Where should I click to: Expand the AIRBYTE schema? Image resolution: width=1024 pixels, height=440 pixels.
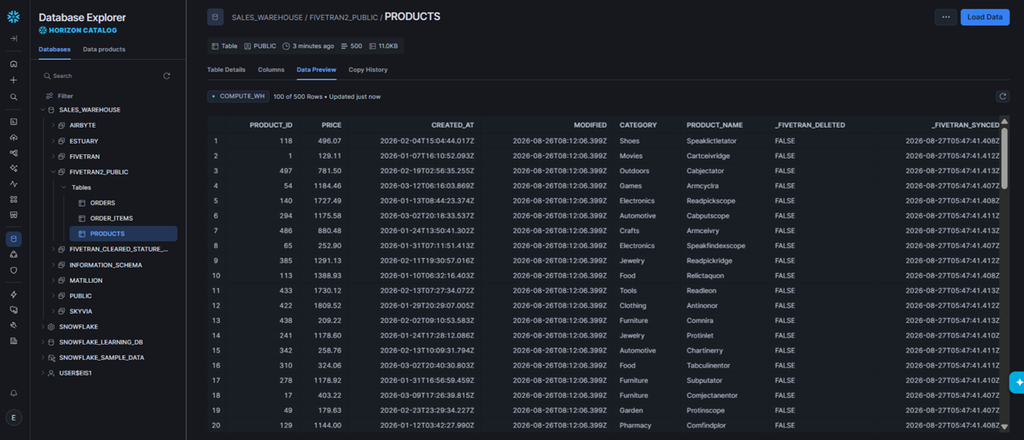(54, 125)
